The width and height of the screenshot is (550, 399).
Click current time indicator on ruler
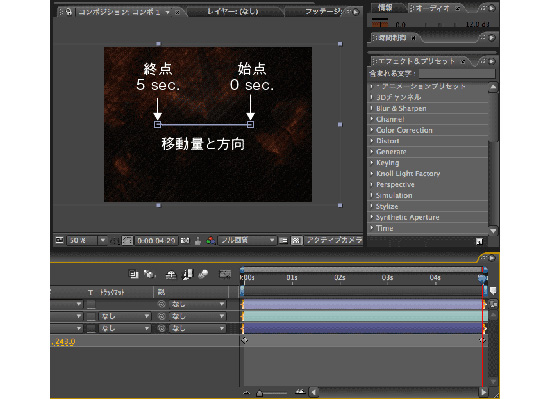(x=483, y=278)
